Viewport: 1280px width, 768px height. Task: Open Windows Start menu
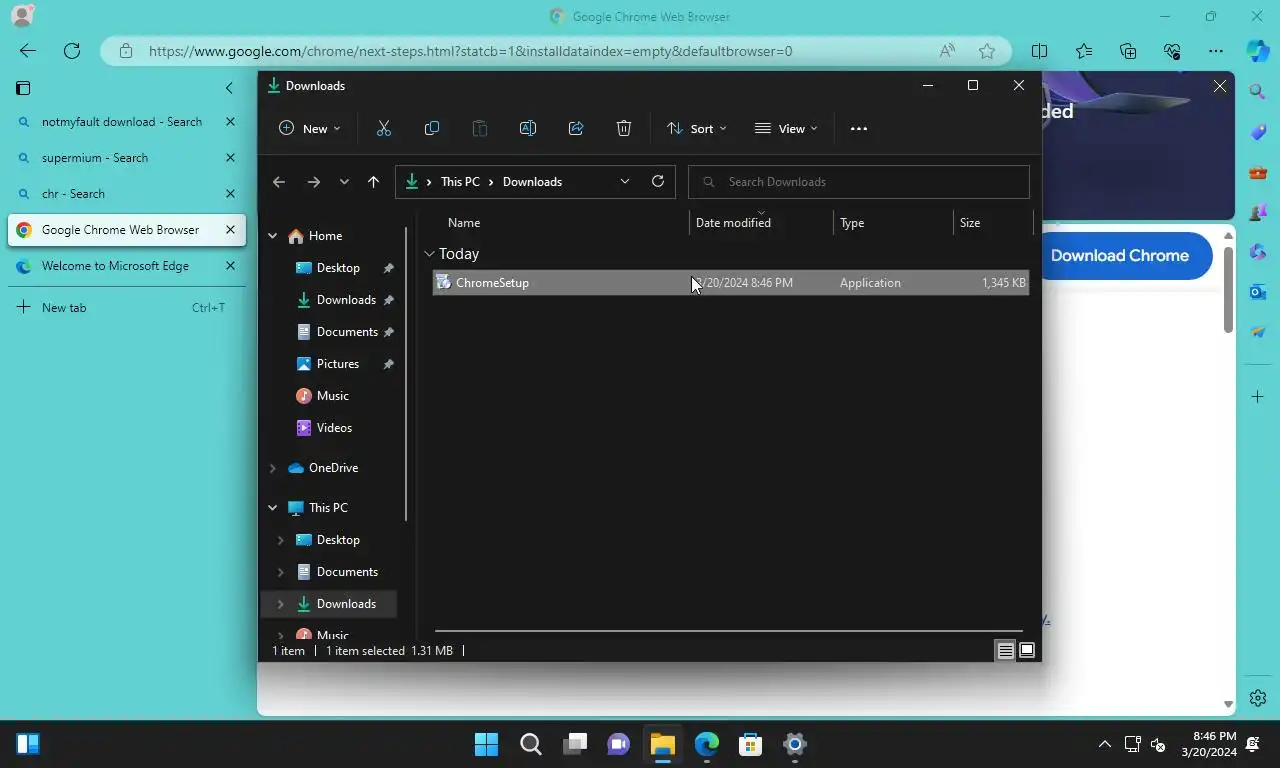pos(486,744)
